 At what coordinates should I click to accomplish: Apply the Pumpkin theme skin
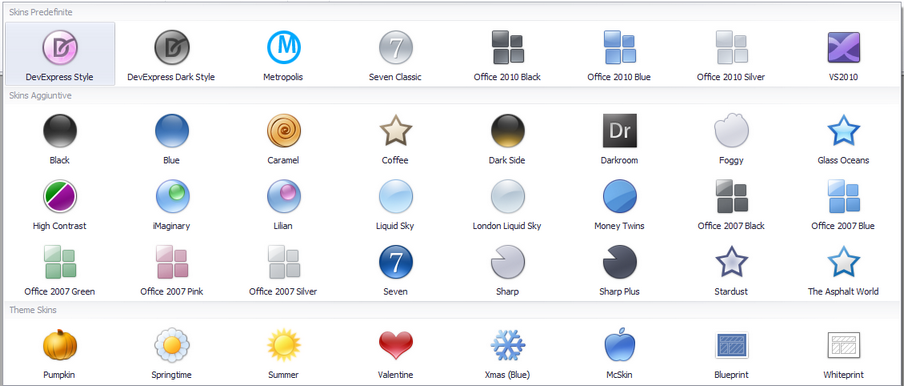click(60, 353)
